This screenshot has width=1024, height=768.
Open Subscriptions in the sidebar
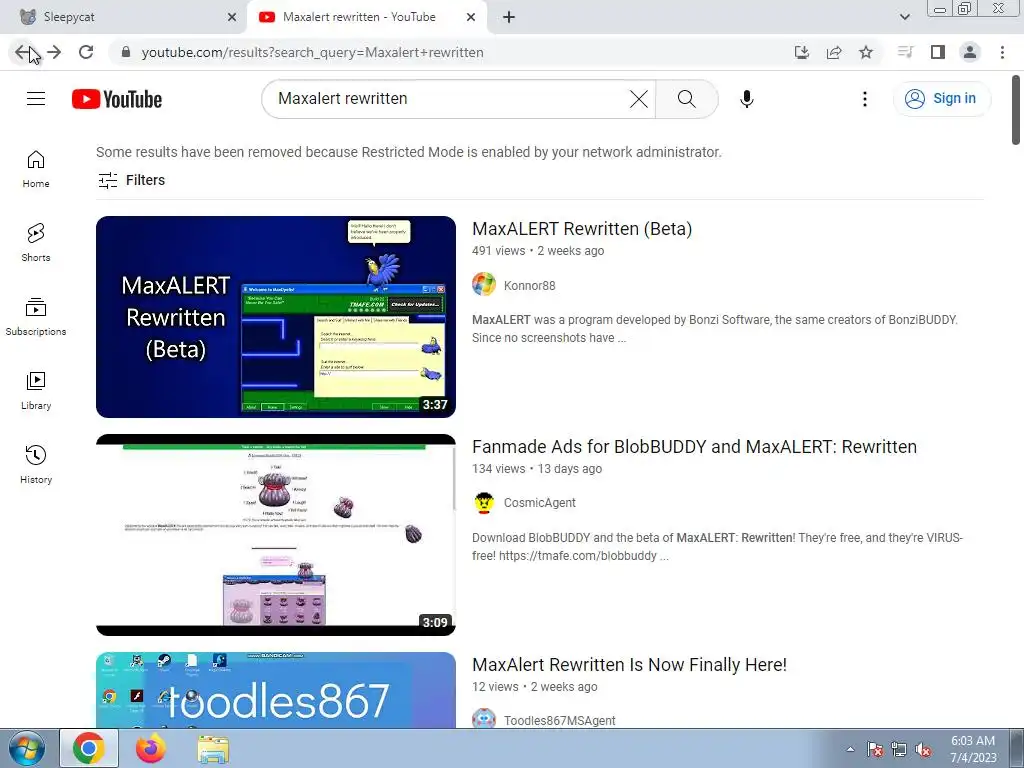pos(36,317)
